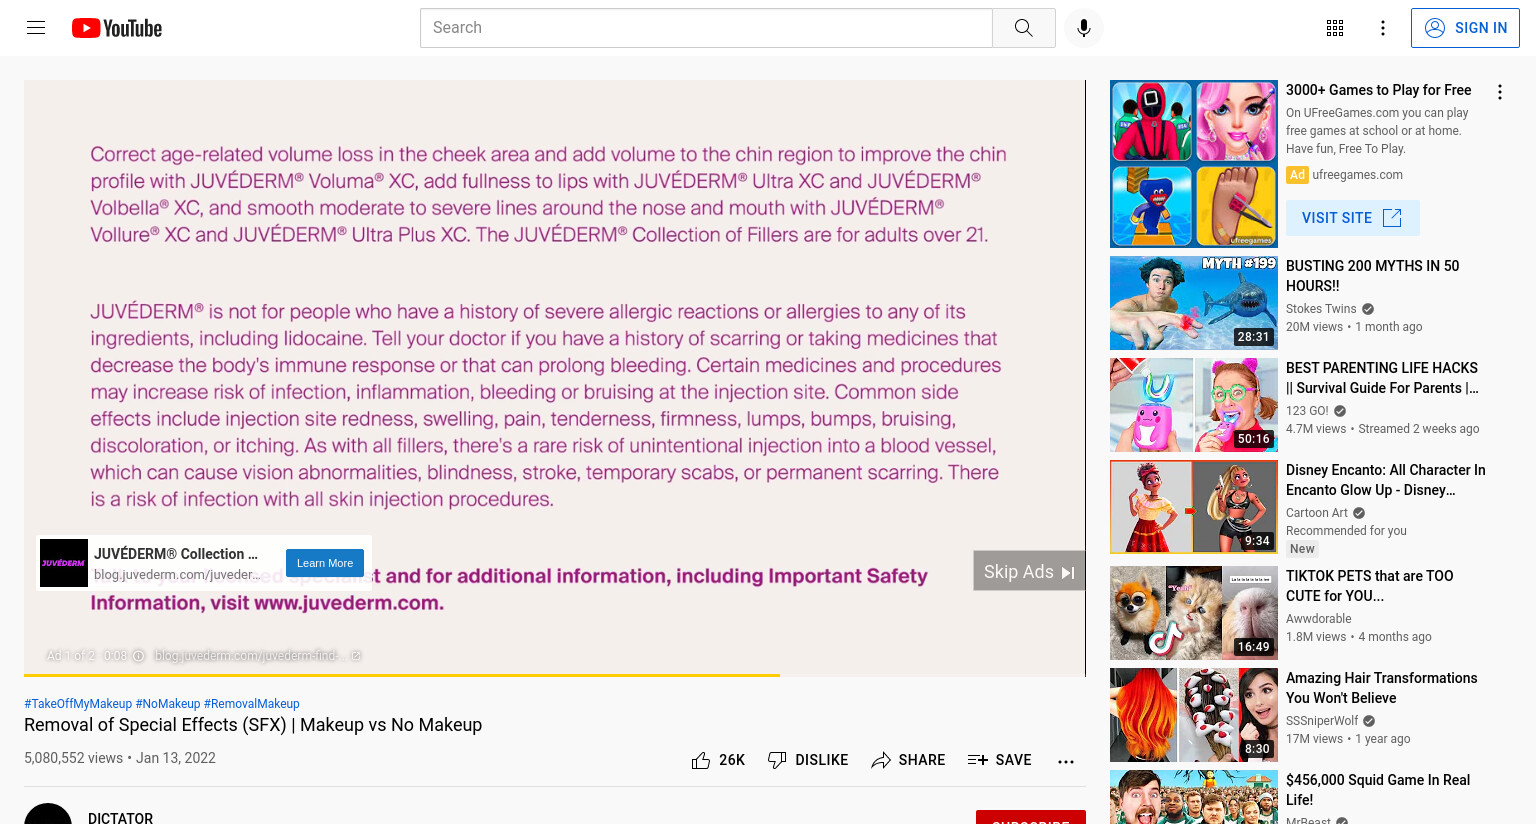Open the Cartoon Art channel
The image size is (1536, 824).
[x=1317, y=513]
